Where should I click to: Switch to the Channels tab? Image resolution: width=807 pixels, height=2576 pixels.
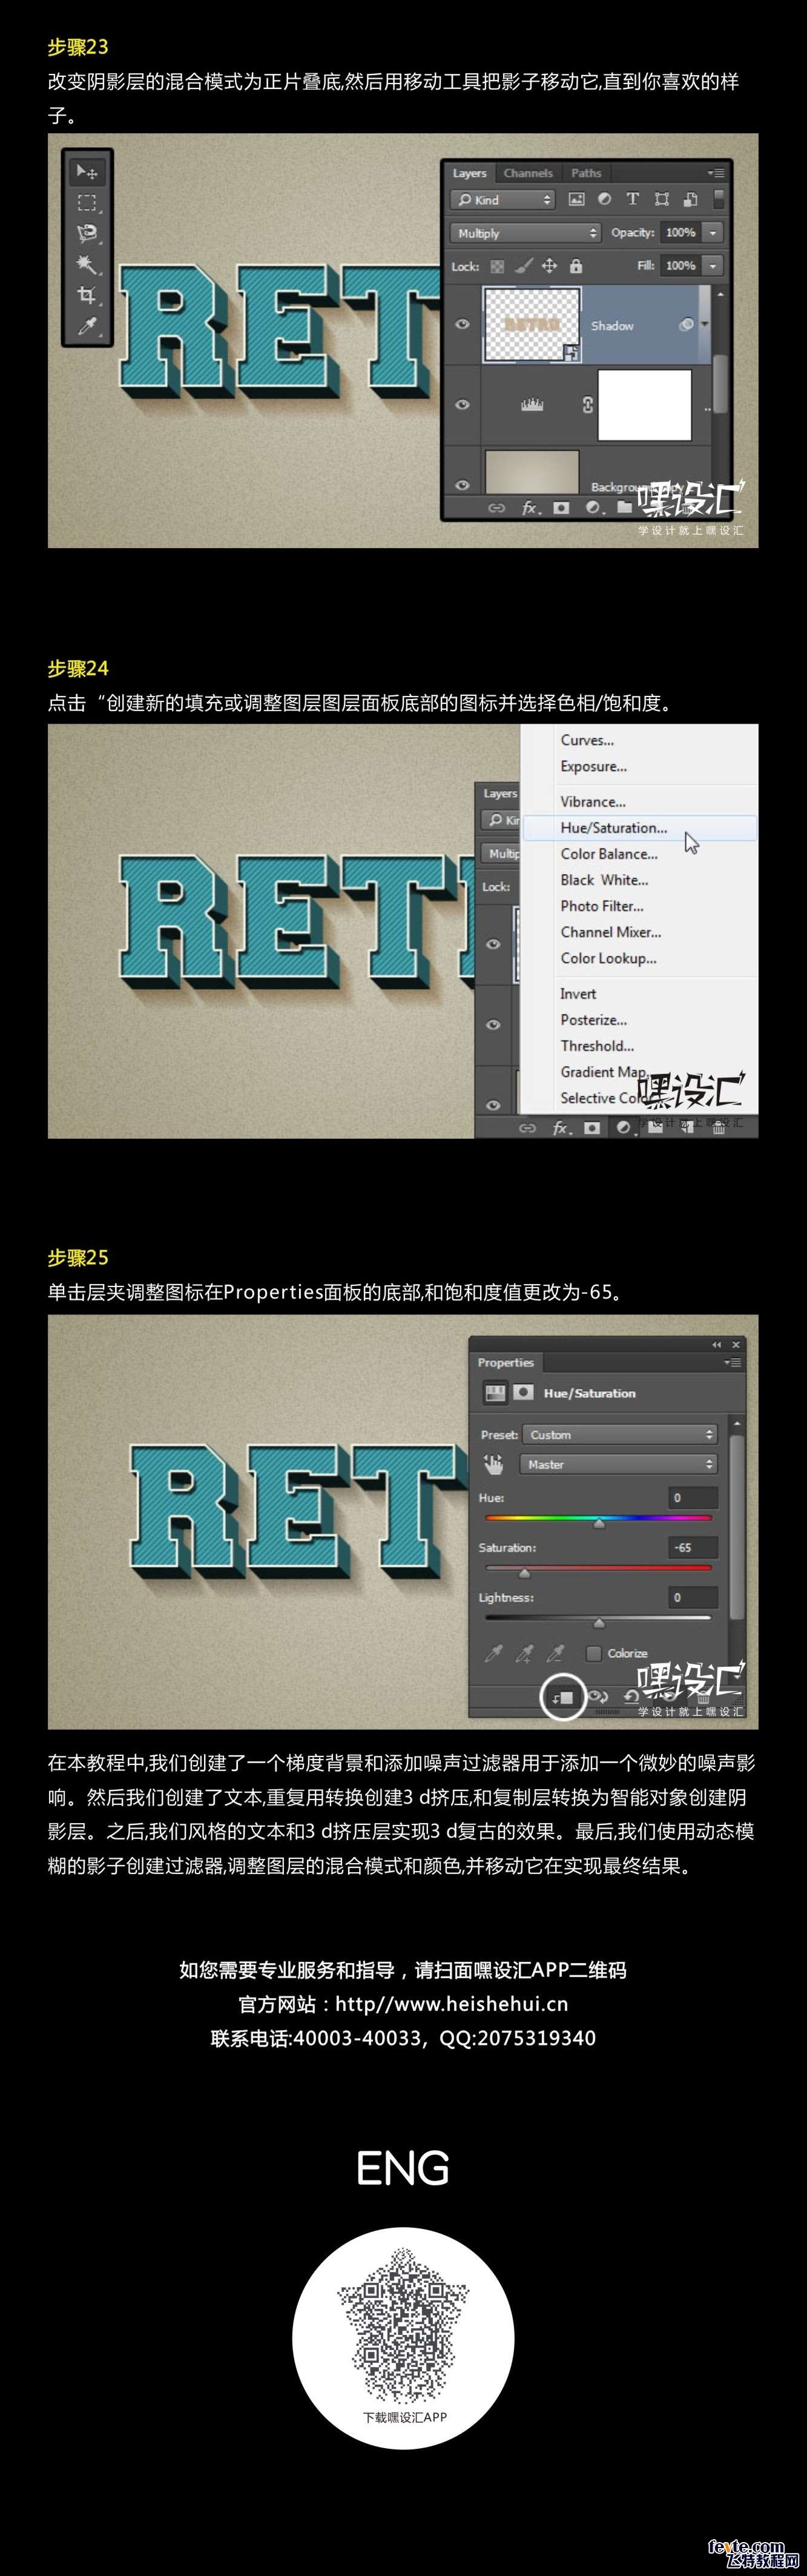[x=528, y=173]
